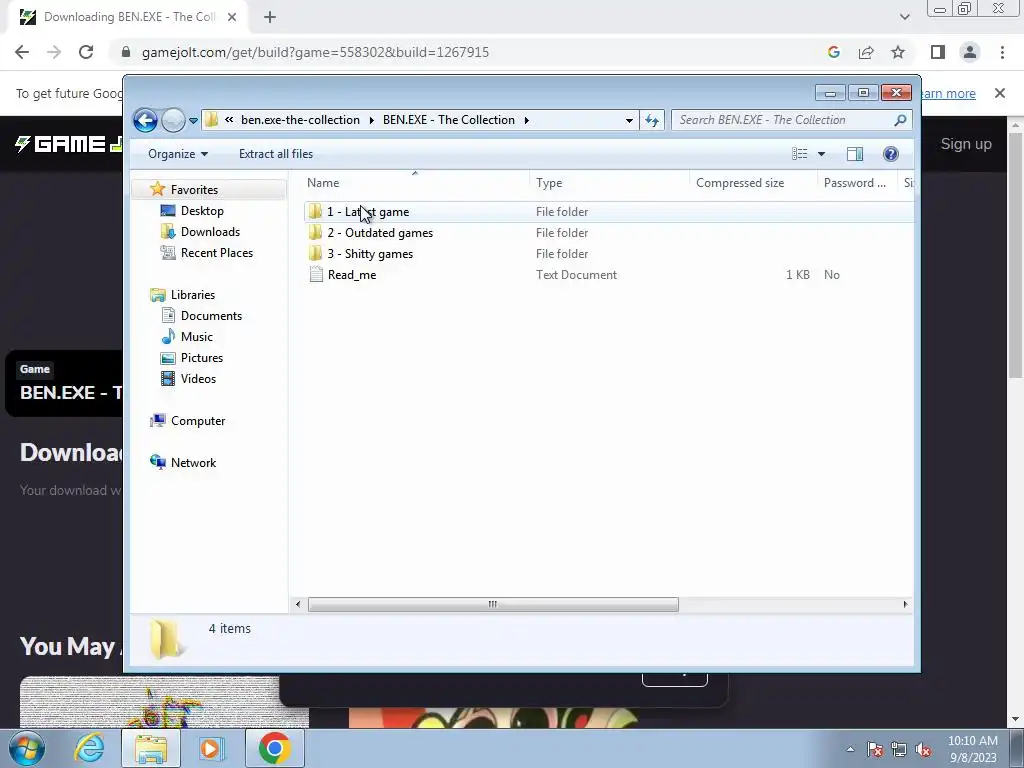
Task: Open the Documents library
Action: tap(211, 316)
